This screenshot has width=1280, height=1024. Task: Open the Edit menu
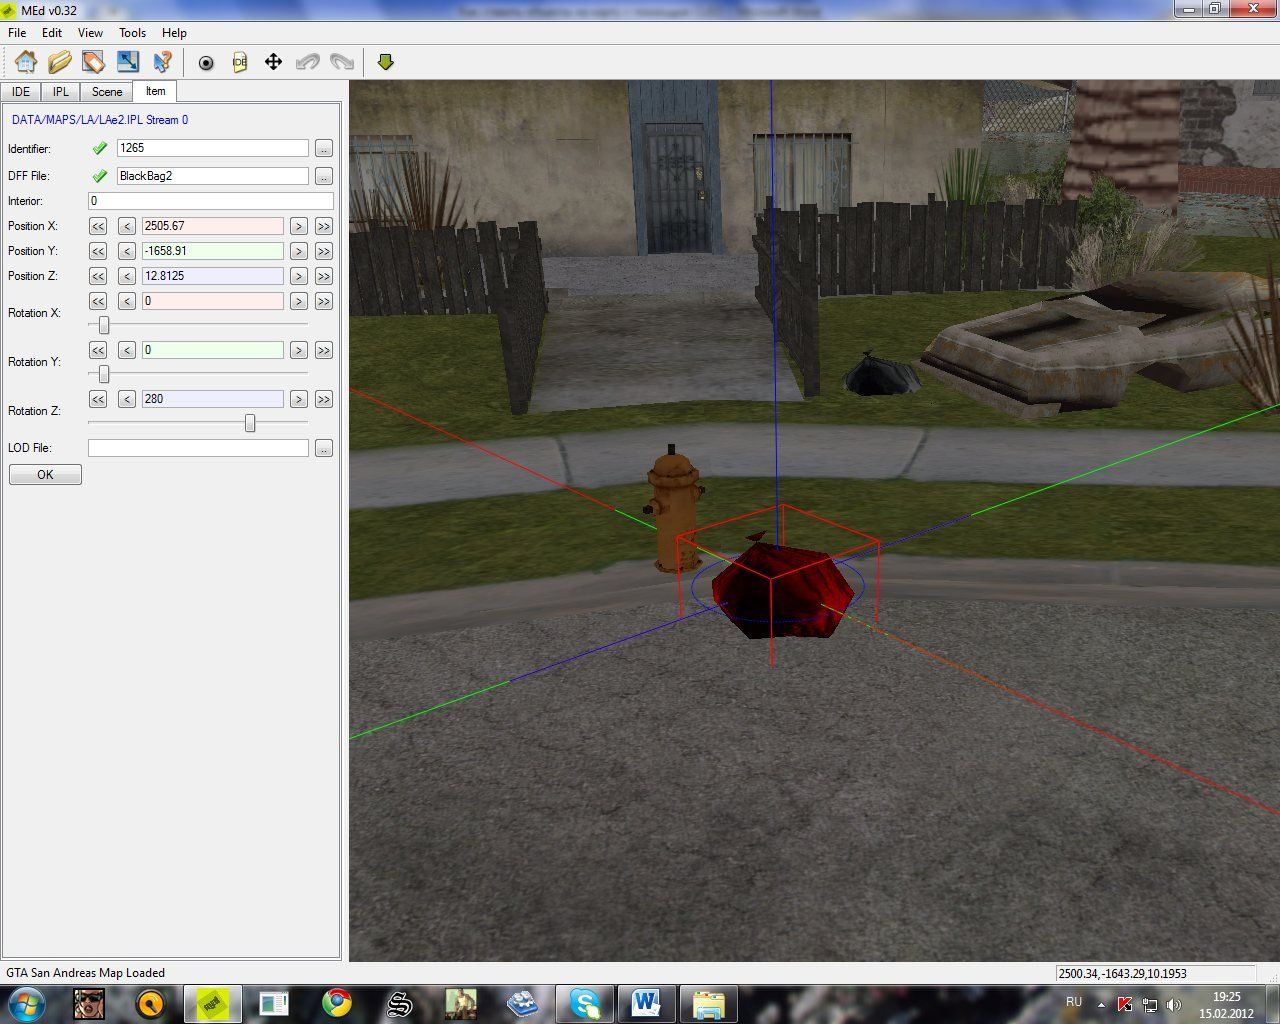[x=52, y=33]
